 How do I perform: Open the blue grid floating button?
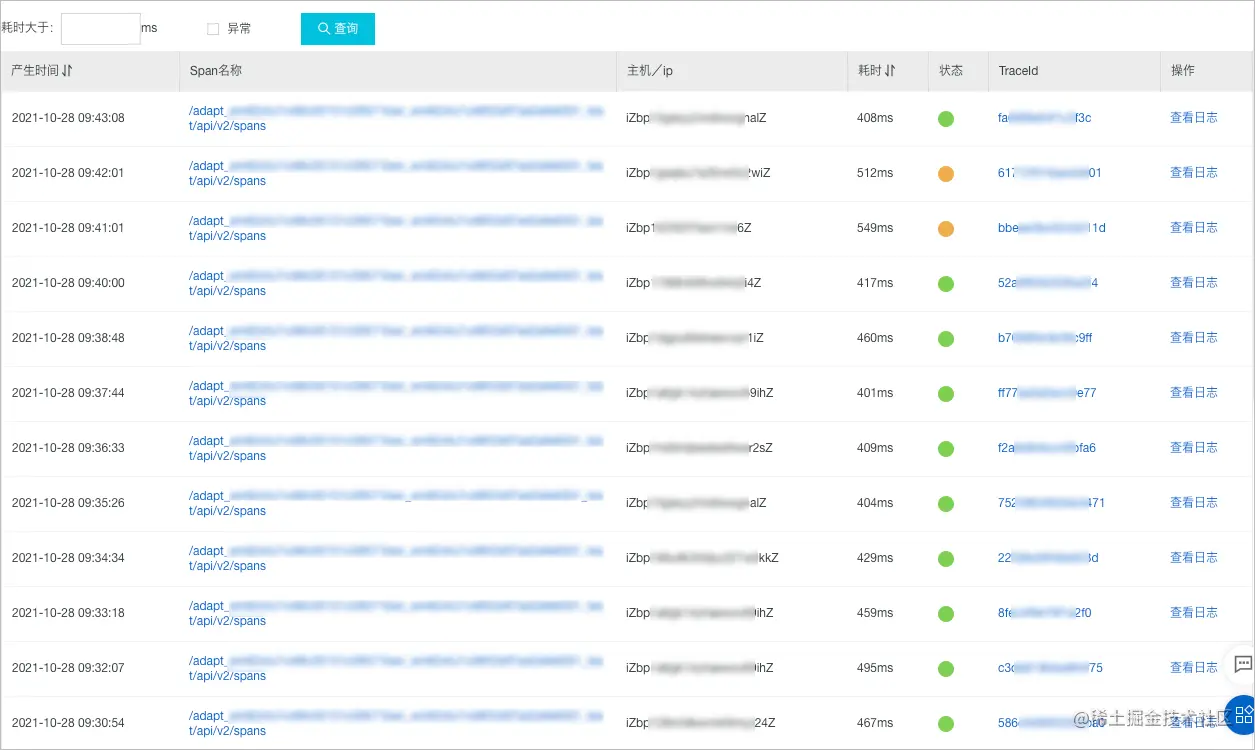tap(1242, 714)
